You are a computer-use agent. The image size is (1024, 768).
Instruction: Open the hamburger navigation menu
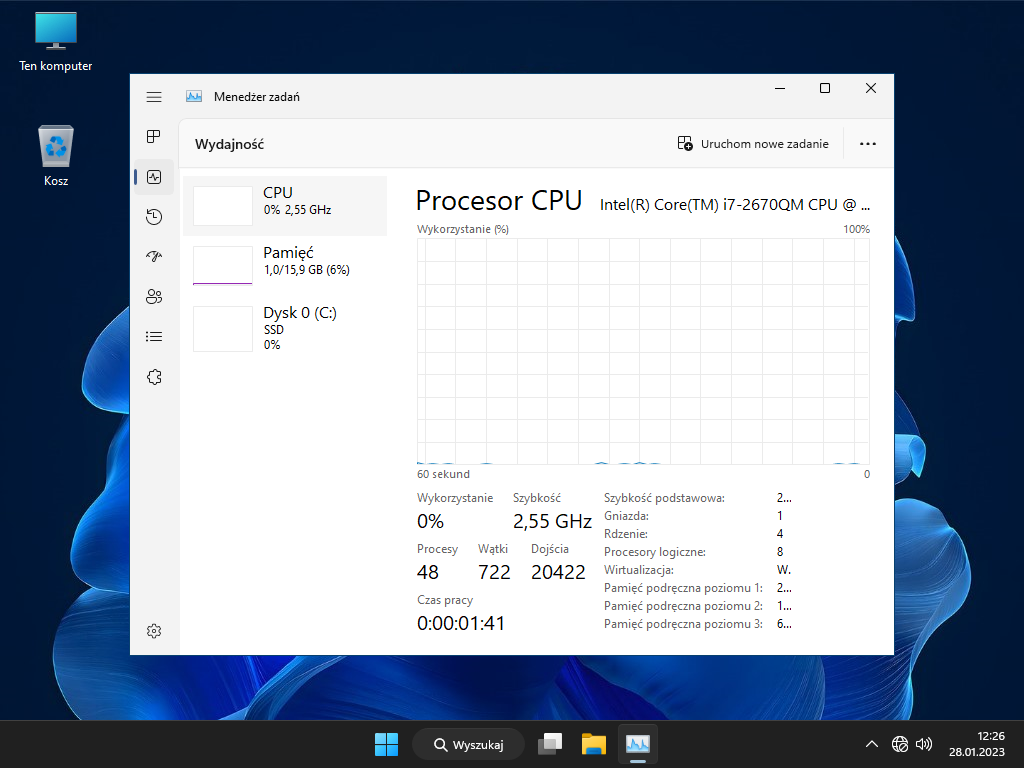click(x=154, y=97)
